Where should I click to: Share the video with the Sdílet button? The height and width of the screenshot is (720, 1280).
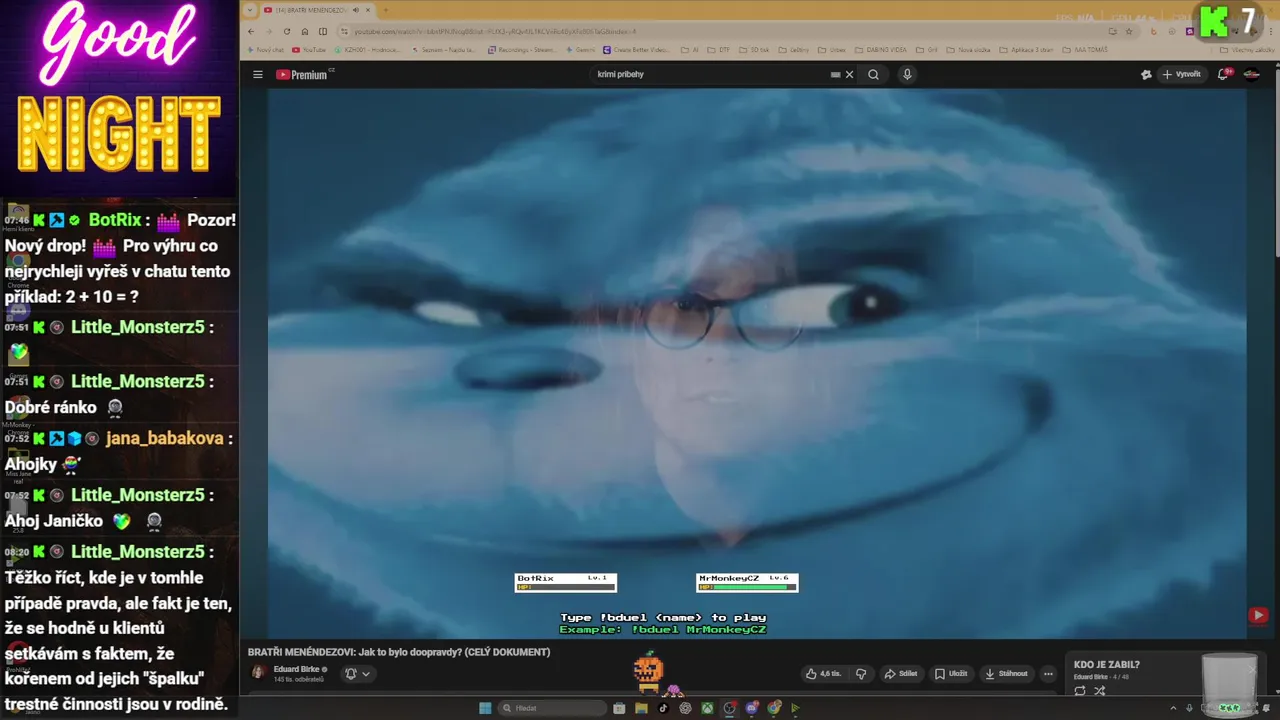click(x=901, y=674)
